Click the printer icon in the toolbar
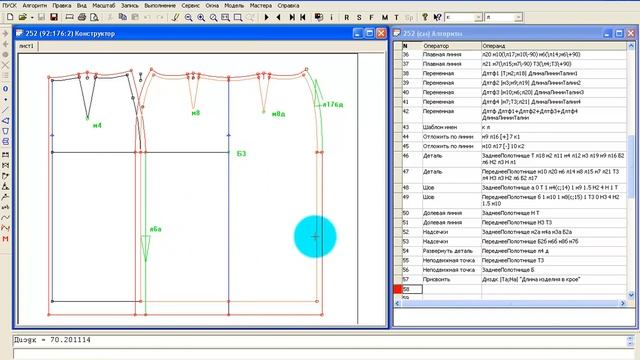The width and height of the screenshot is (640, 360). (82, 17)
